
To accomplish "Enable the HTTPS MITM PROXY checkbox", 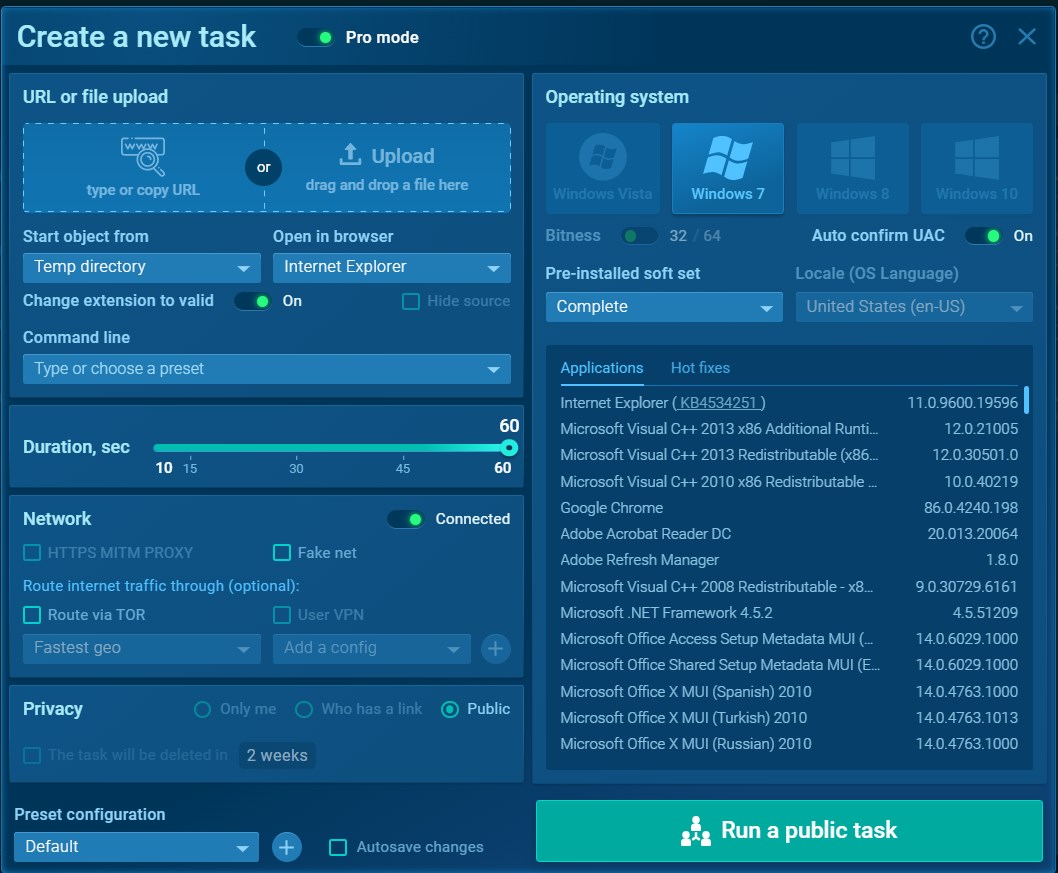I will (32, 553).
